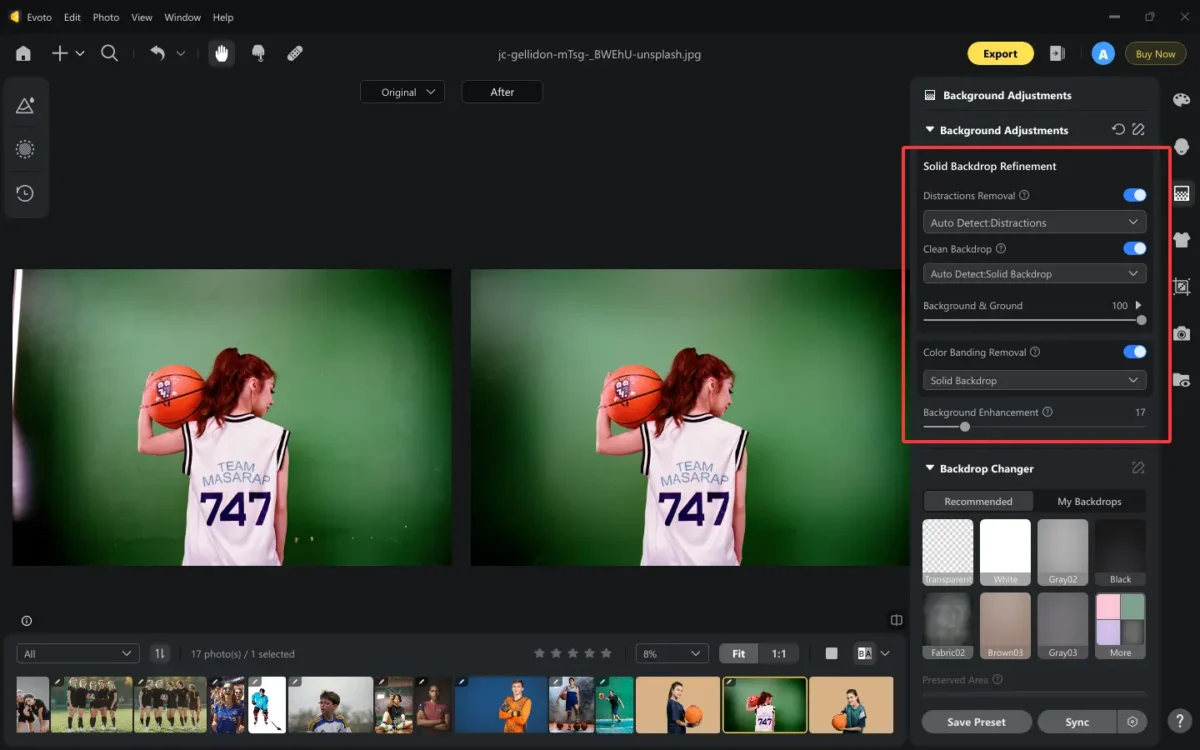Viewport: 1200px width, 750px height.
Task: Collapse the Backdrop Changer section
Action: (930, 468)
